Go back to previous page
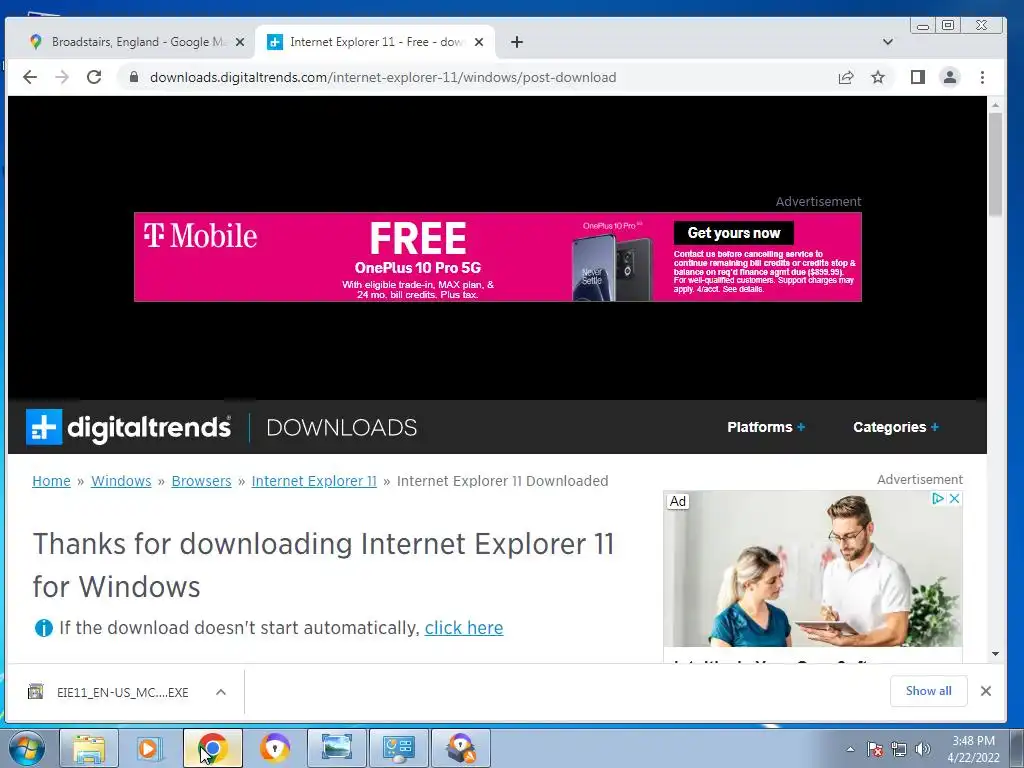 tap(30, 77)
